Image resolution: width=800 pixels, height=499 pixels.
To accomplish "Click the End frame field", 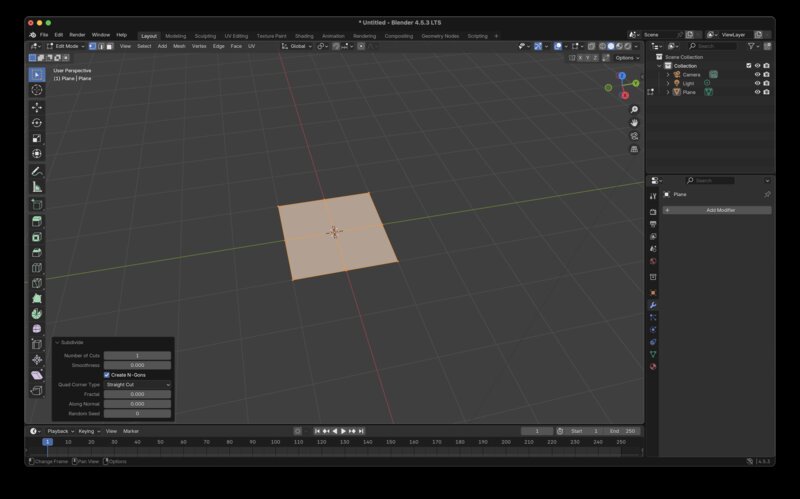I will pyautogui.click(x=623, y=431).
